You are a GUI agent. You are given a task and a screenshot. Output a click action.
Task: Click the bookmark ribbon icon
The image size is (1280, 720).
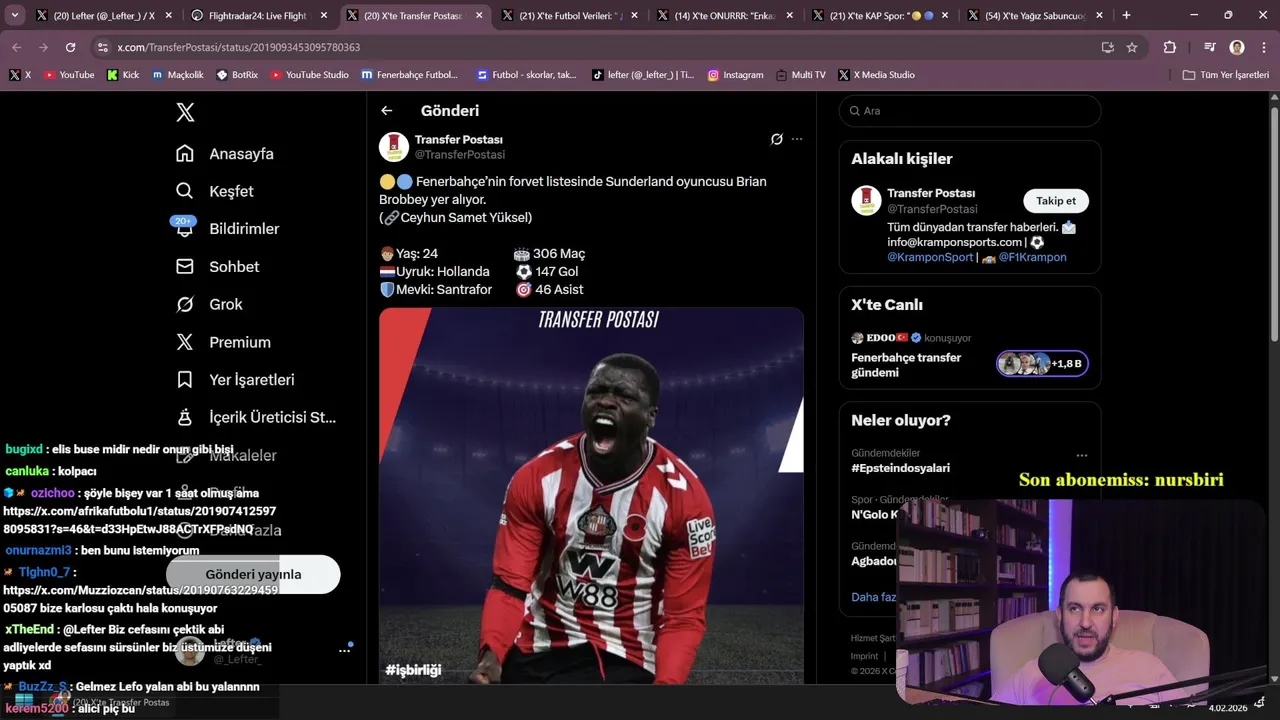(x=185, y=380)
